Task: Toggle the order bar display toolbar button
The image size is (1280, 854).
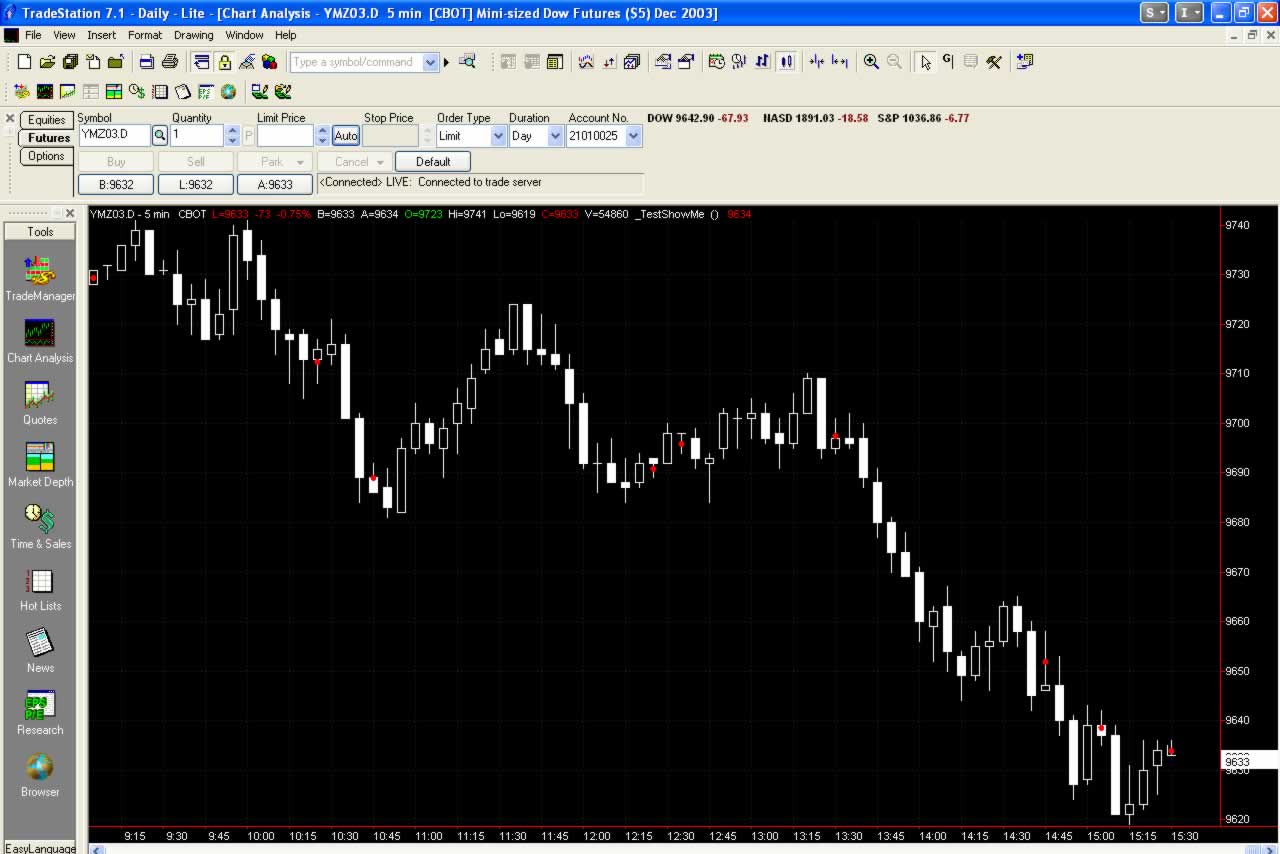Action: 202,62
